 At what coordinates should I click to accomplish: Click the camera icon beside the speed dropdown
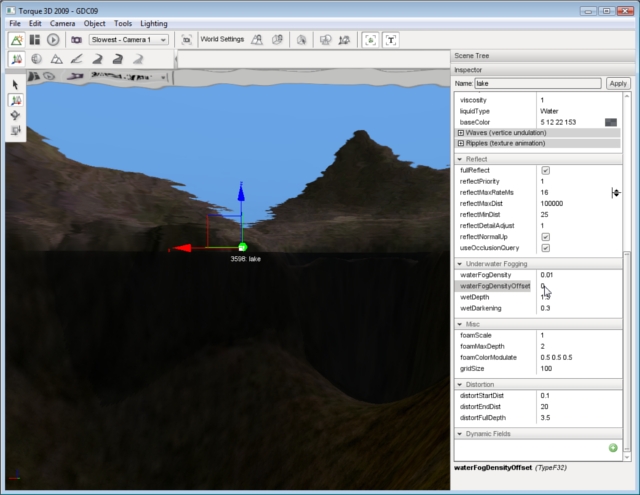click(76, 40)
